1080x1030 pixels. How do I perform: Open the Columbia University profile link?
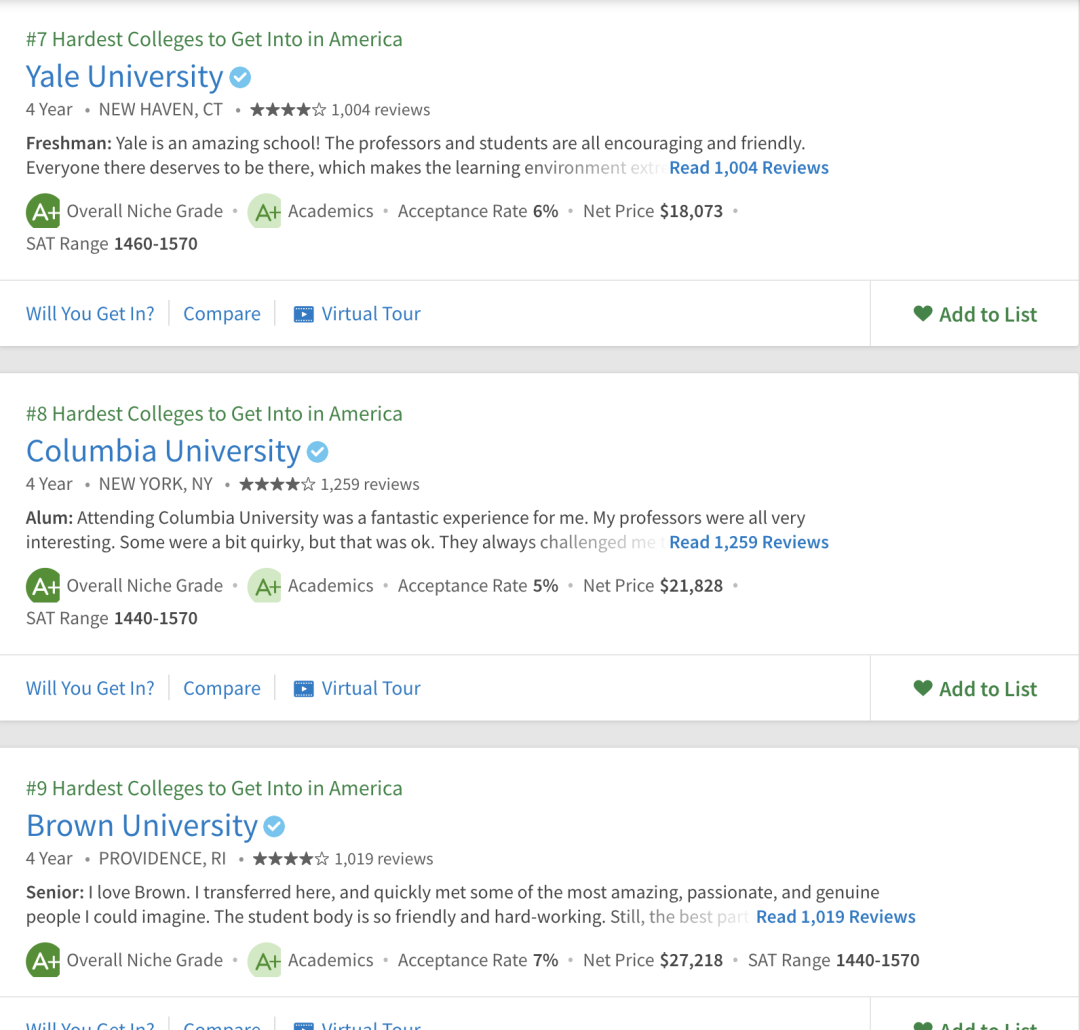(163, 452)
